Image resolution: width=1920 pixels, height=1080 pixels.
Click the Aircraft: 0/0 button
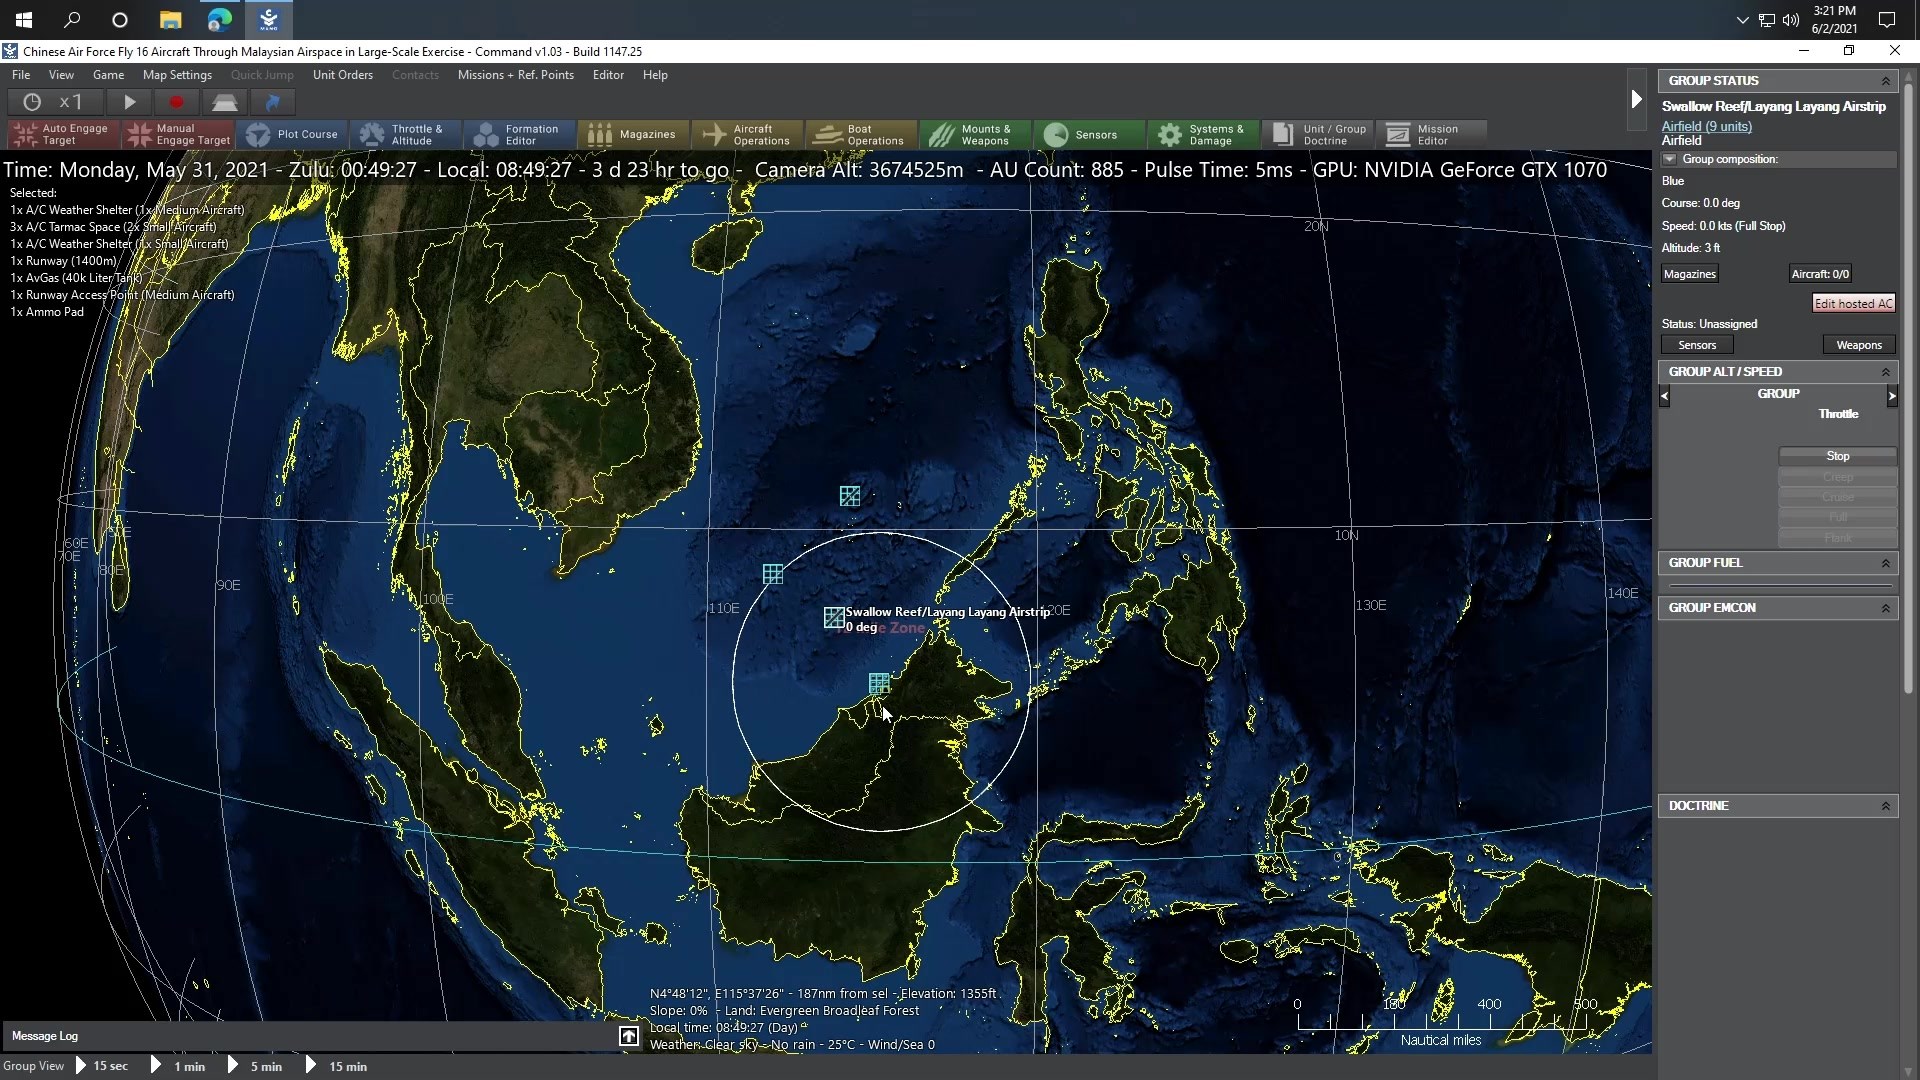[1820, 274]
